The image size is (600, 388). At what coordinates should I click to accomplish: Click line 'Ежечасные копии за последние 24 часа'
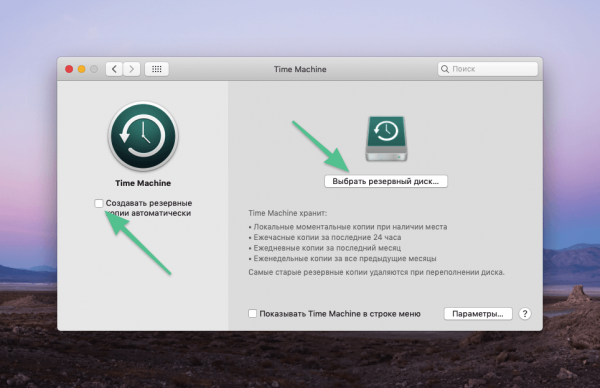tap(327, 237)
